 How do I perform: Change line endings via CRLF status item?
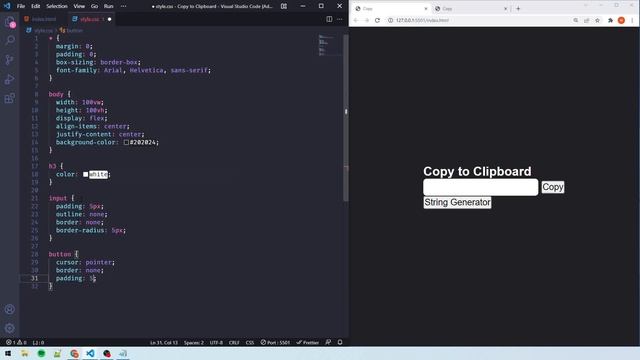click(234, 342)
